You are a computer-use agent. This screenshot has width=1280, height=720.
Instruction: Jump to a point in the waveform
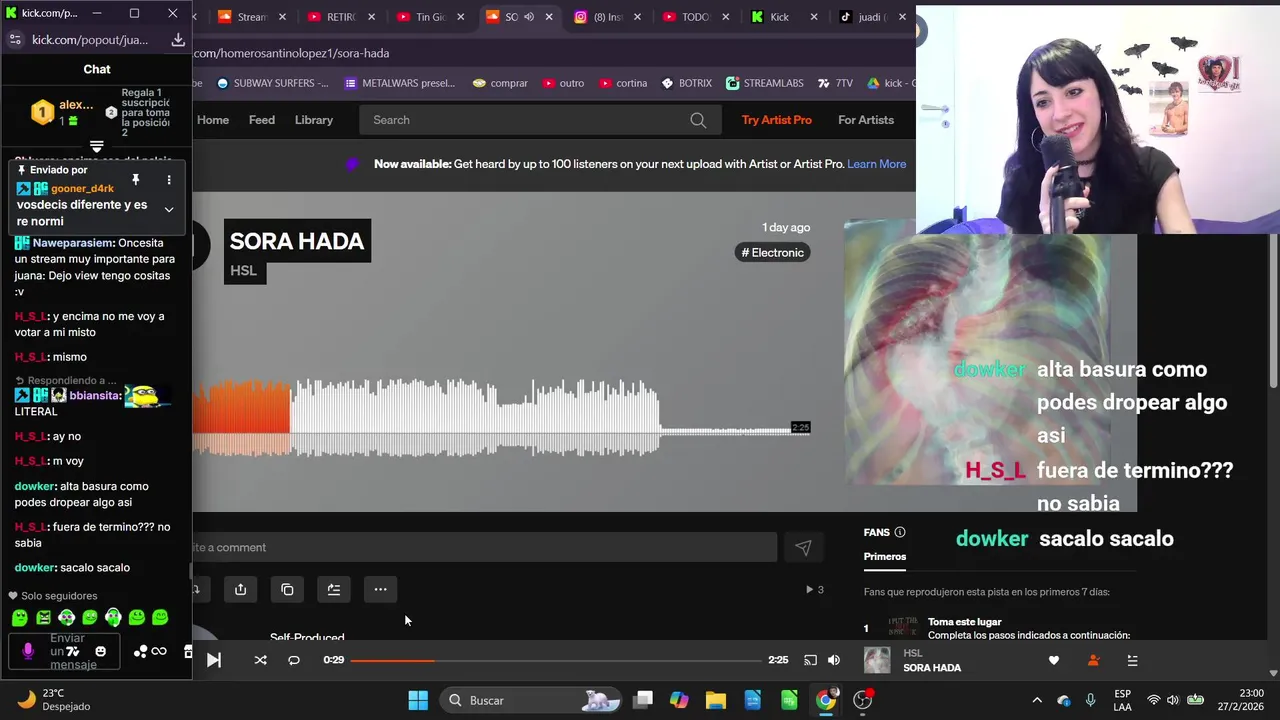(x=500, y=418)
